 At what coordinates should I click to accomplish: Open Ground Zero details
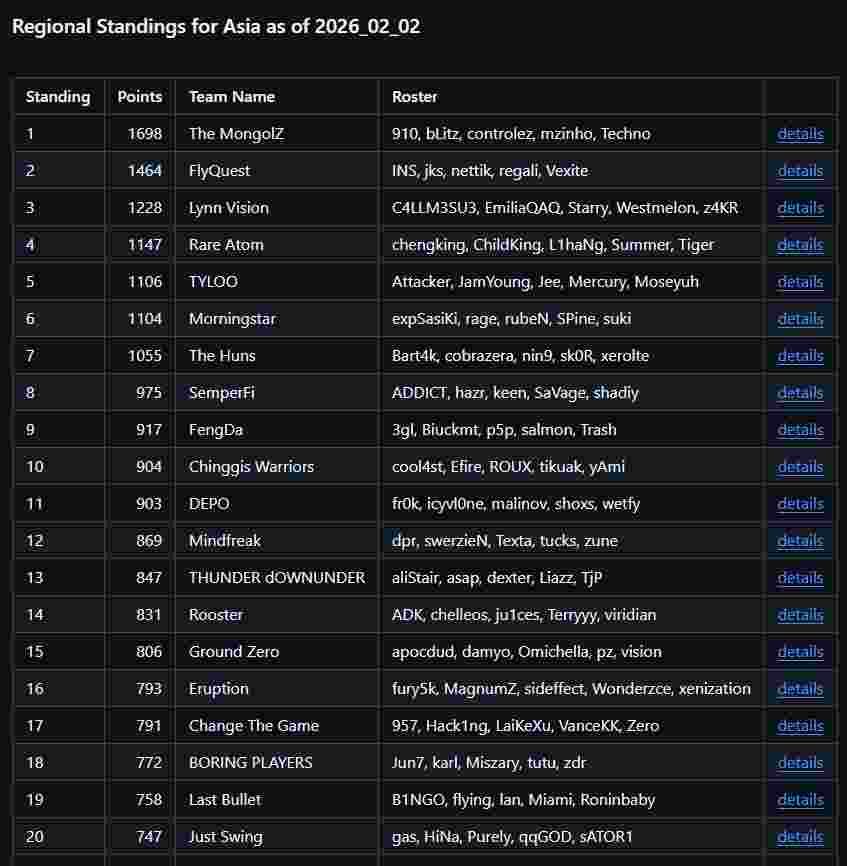tap(800, 652)
